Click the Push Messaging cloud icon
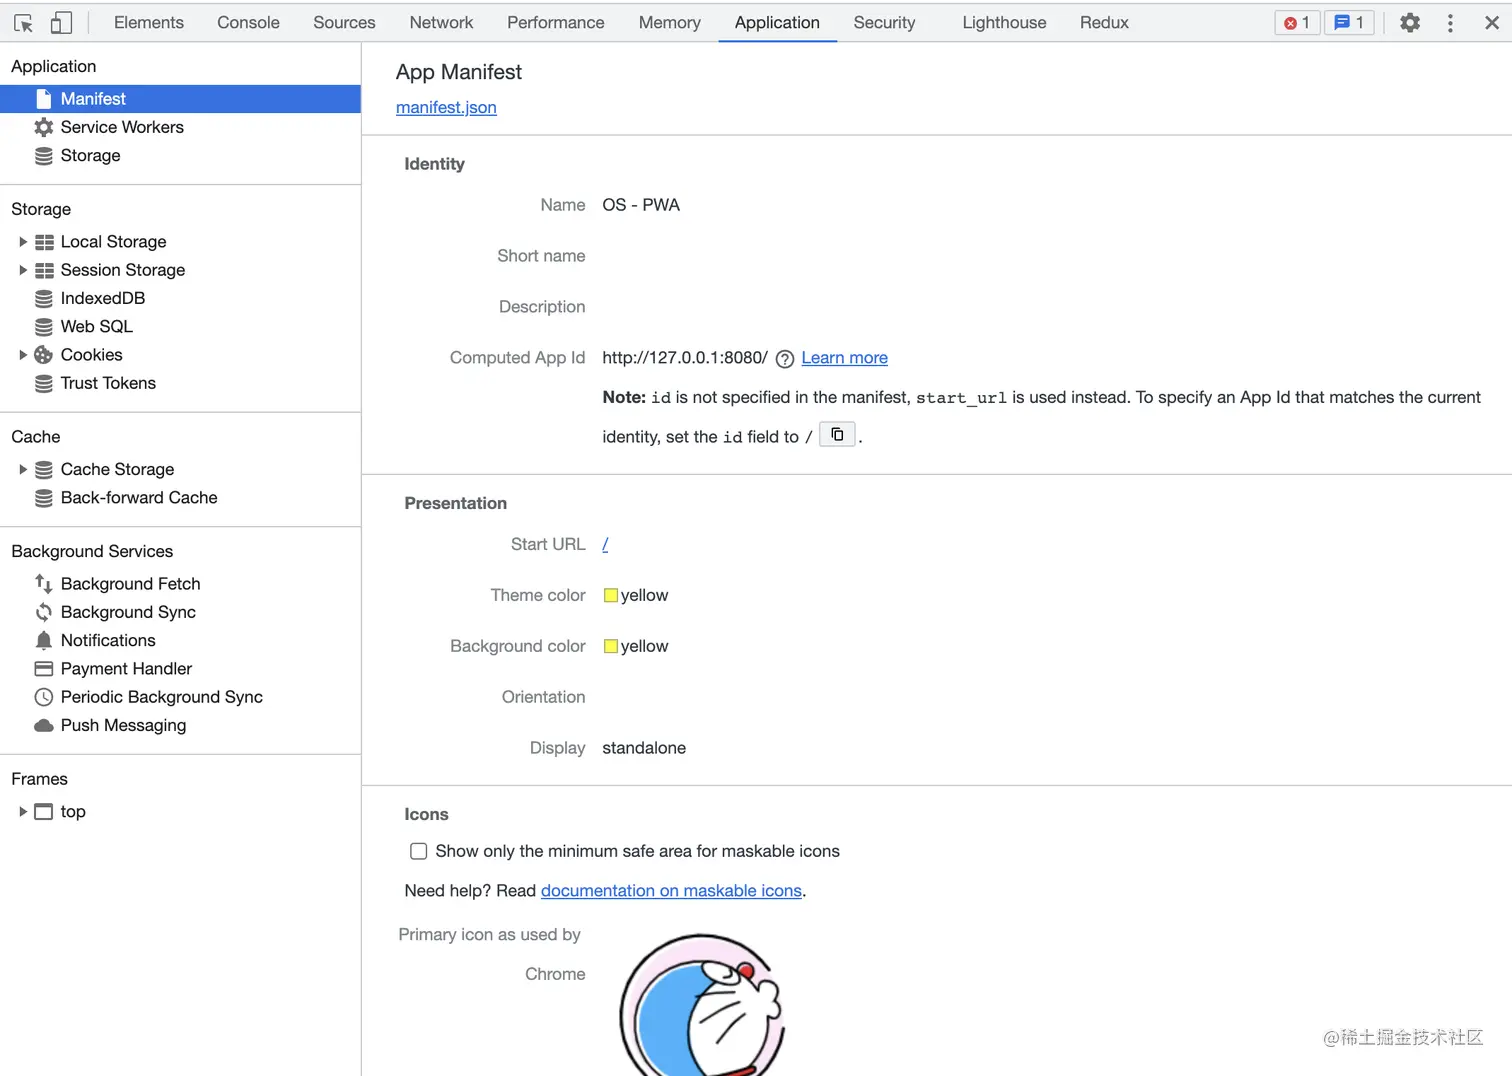The height and width of the screenshot is (1076, 1512). pyautogui.click(x=44, y=725)
